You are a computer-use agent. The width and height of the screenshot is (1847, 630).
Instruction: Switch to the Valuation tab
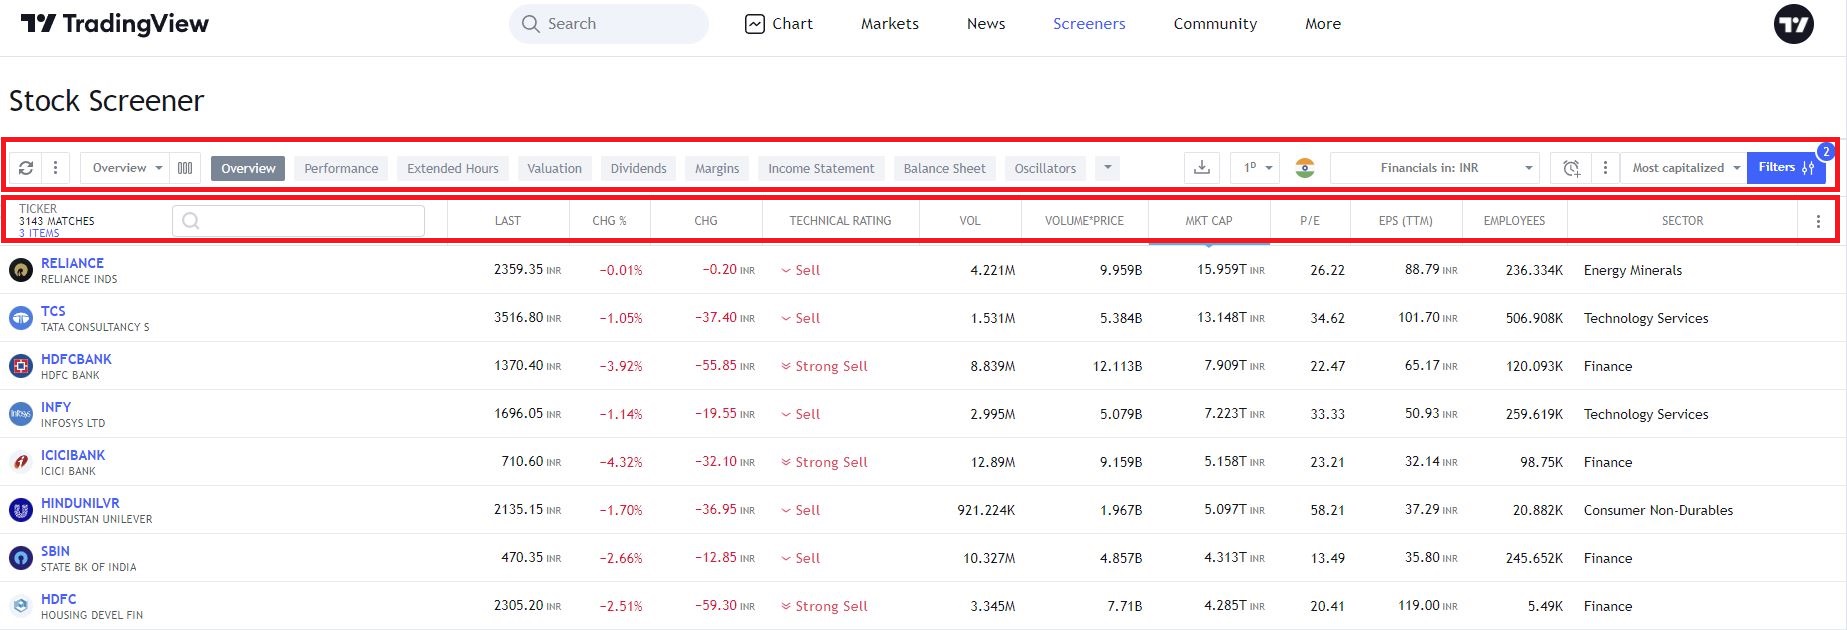pyautogui.click(x=554, y=168)
